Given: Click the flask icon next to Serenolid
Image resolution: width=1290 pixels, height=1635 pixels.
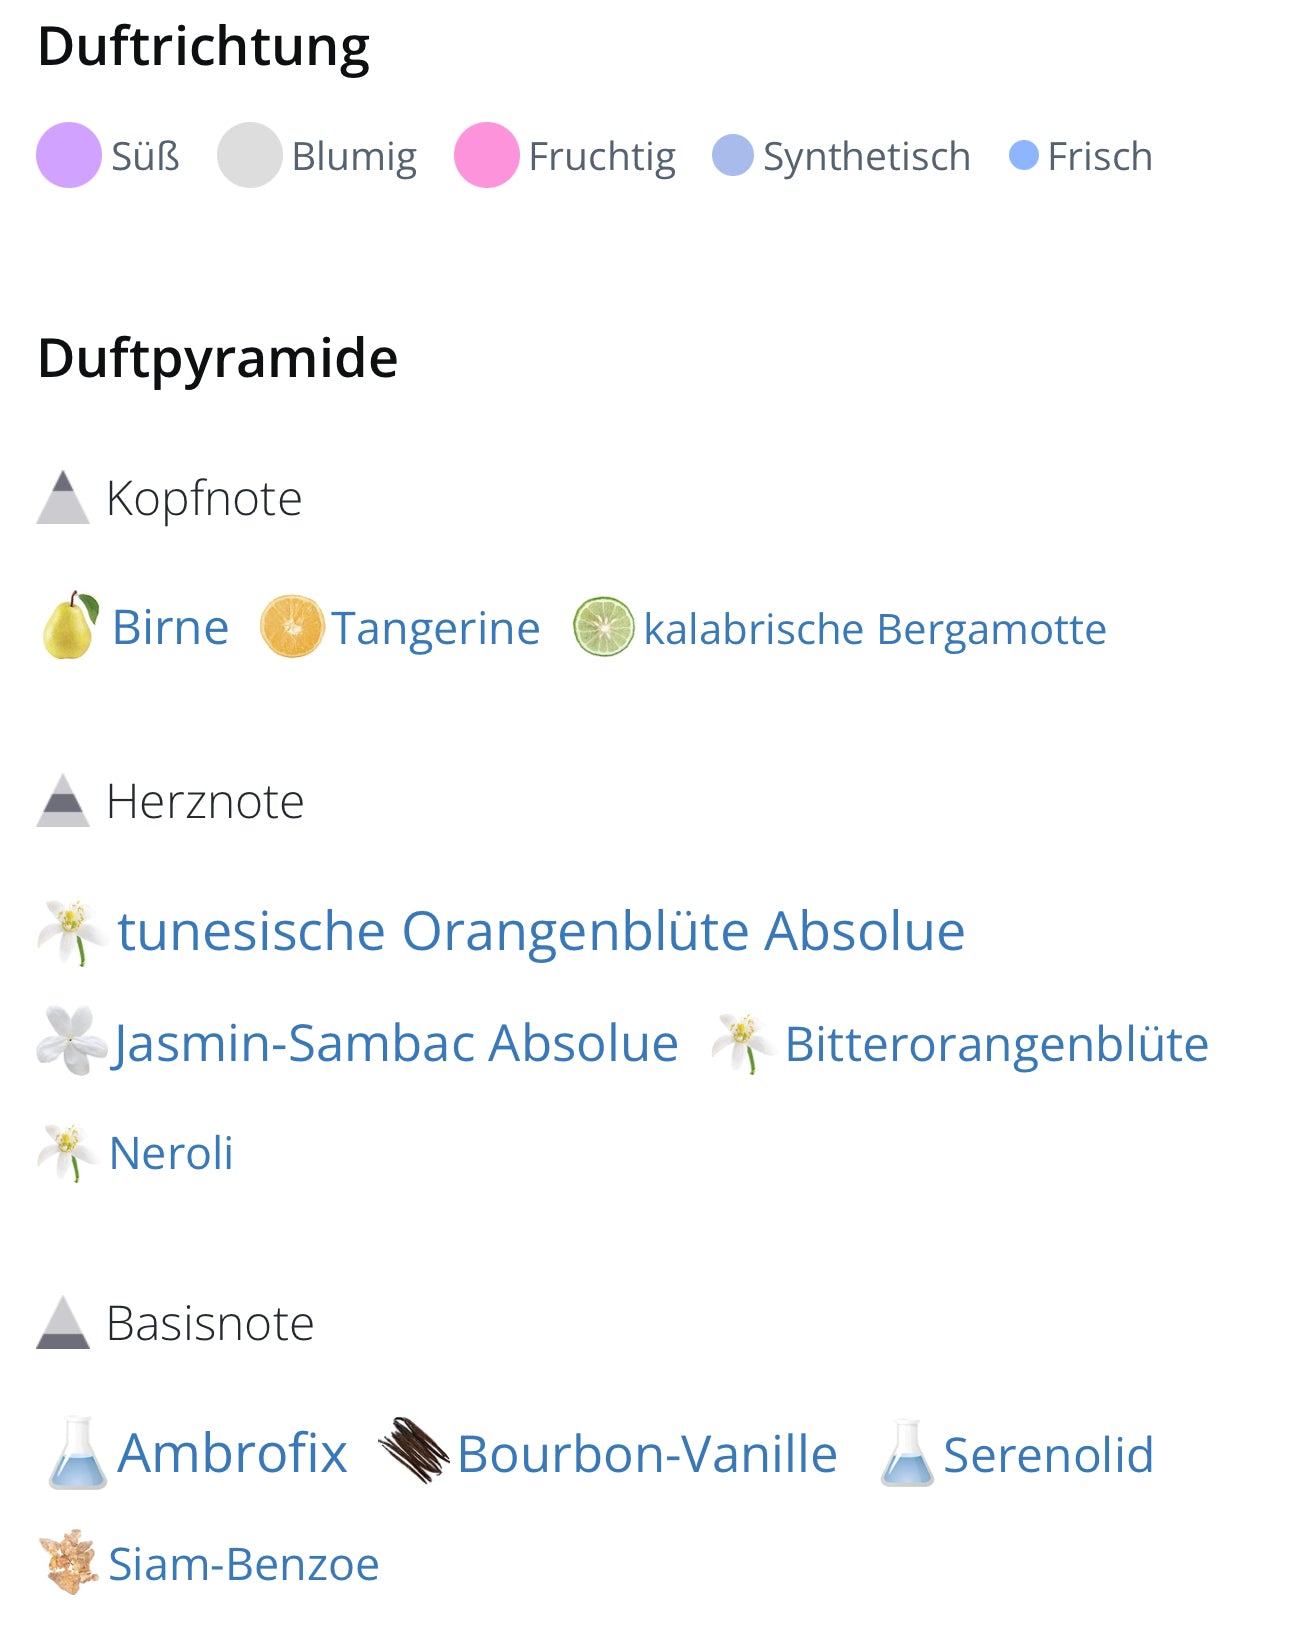Looking at the screenshot, I should tap(907, 1453).
